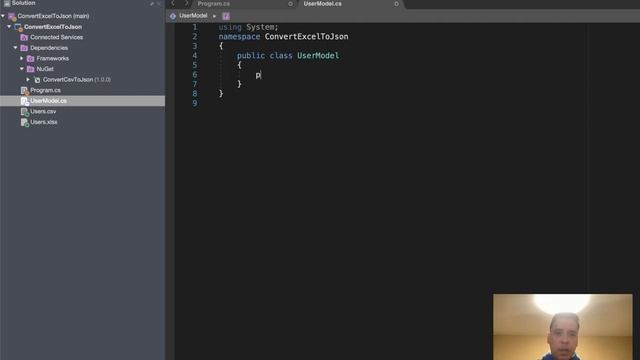Close the Program.cs tab

coord(290,4)
